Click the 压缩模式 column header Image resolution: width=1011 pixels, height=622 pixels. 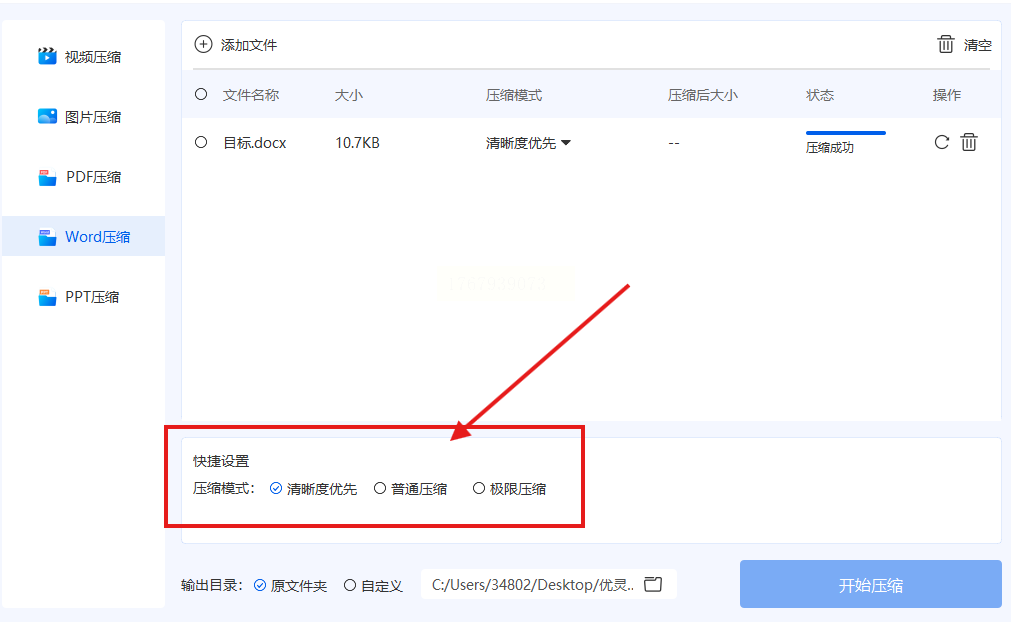(x=514, y=95)
